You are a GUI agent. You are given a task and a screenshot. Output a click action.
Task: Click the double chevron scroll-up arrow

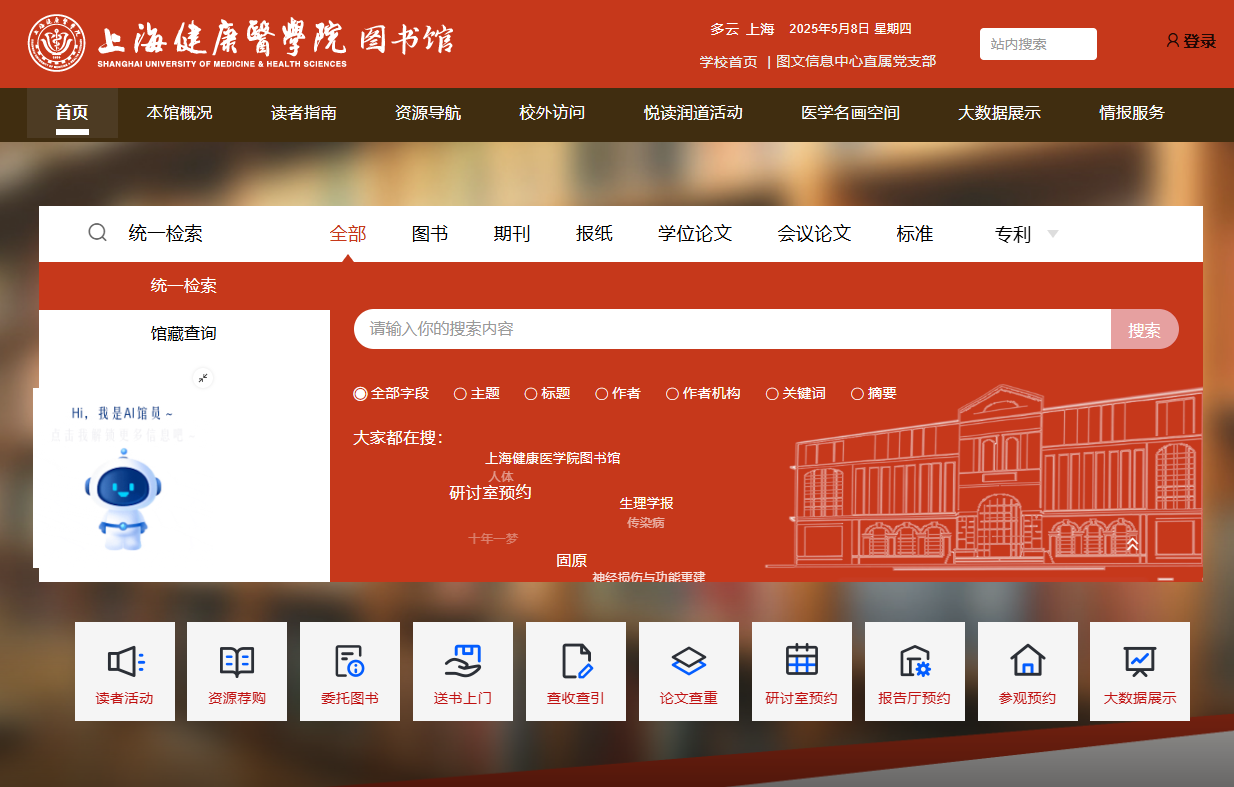(1132, 545)
